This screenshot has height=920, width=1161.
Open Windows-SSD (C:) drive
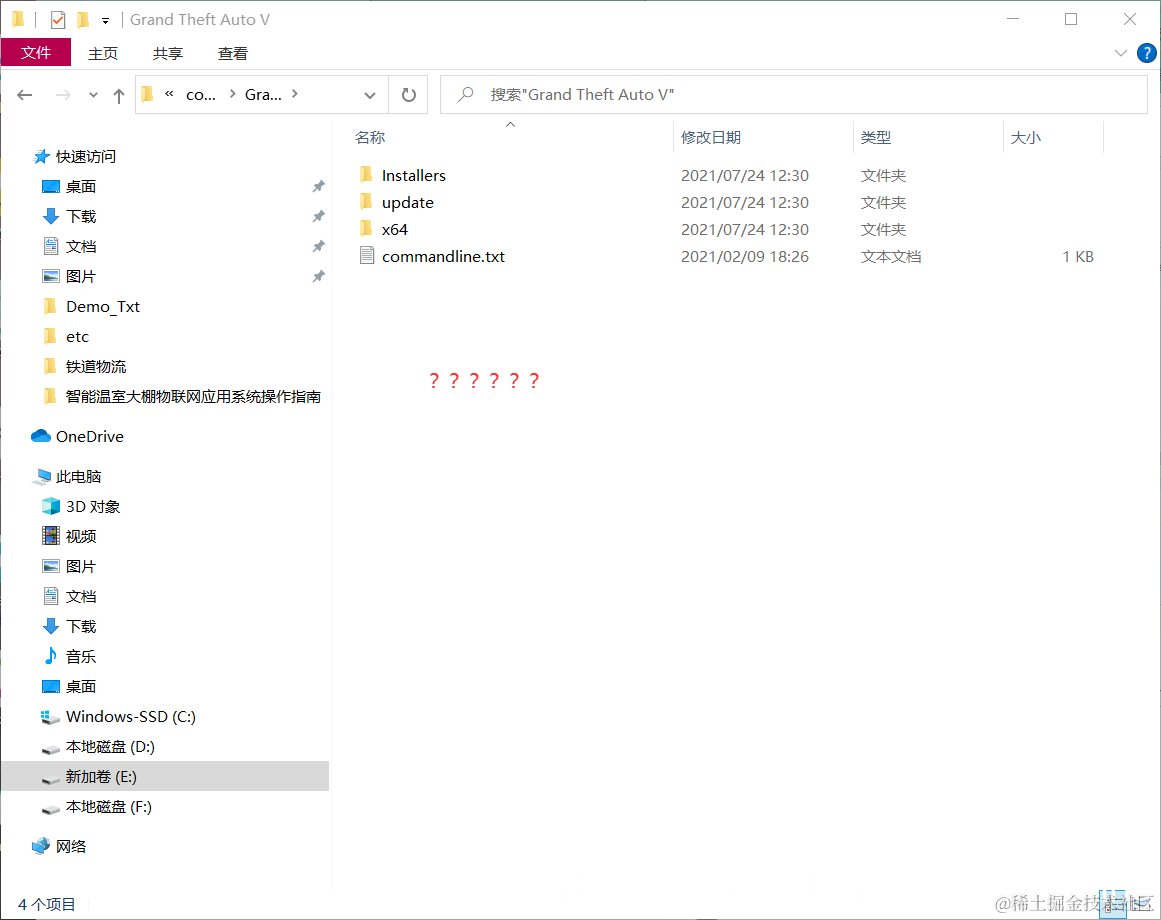[130, 716]
